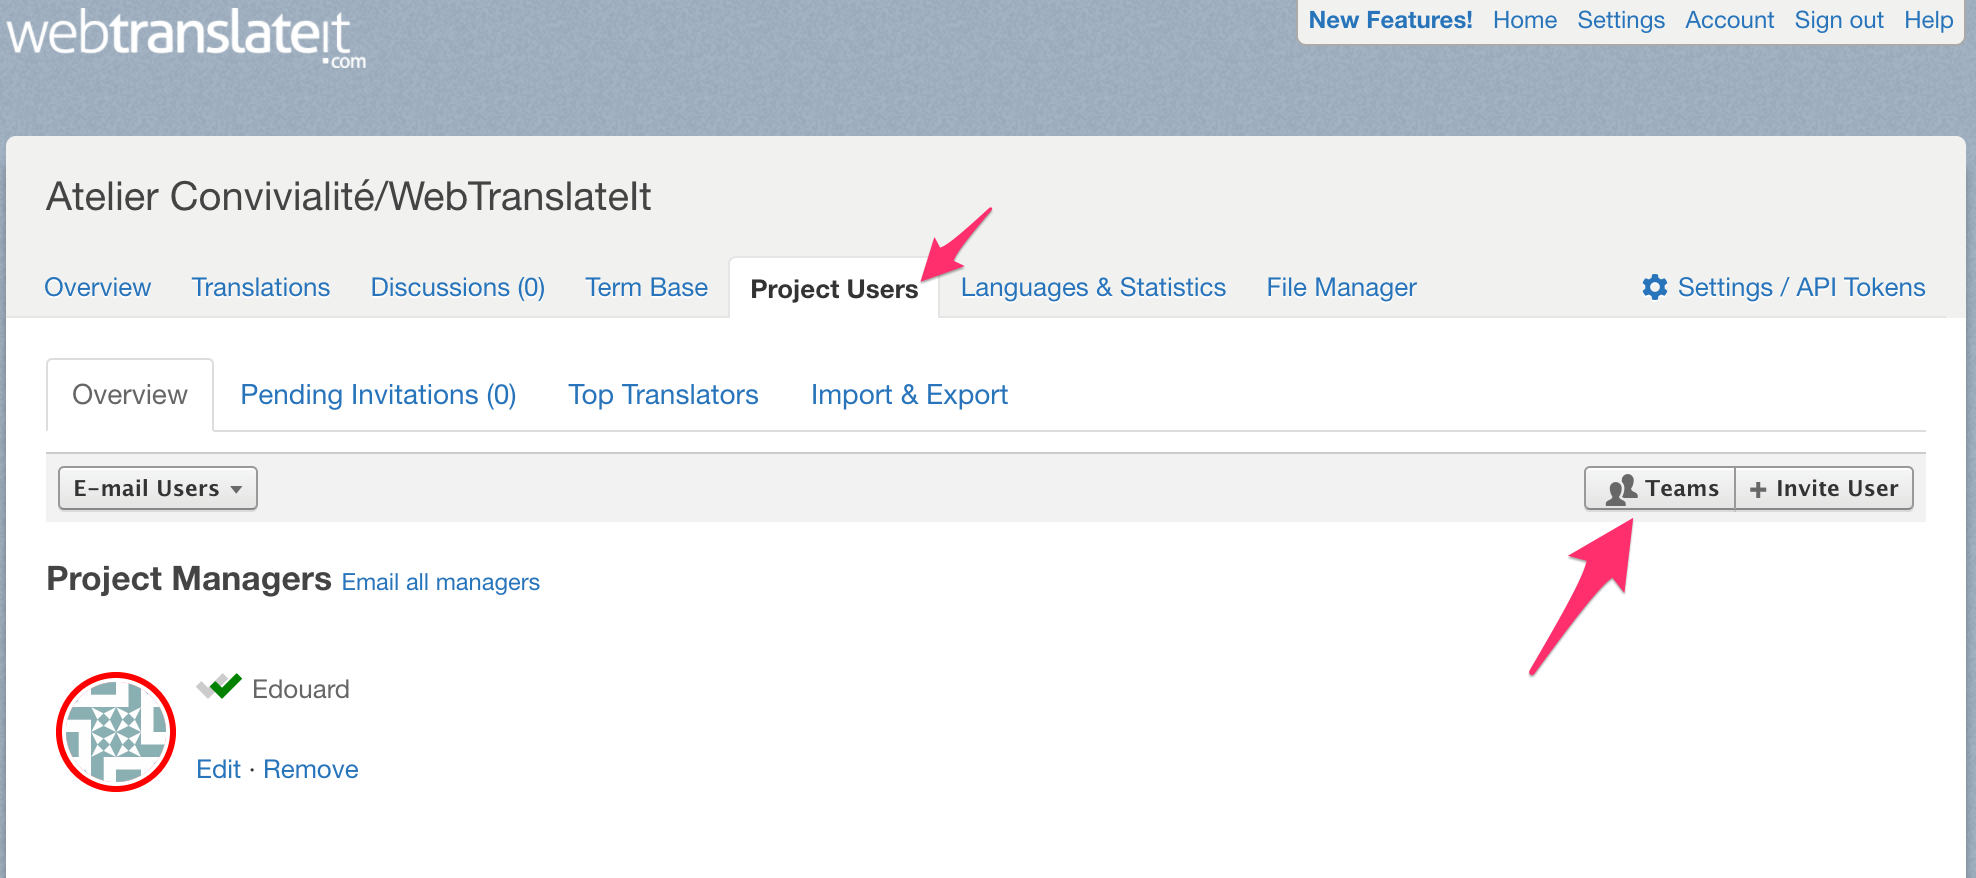Open New Features! link

(x=1390, y=20)
